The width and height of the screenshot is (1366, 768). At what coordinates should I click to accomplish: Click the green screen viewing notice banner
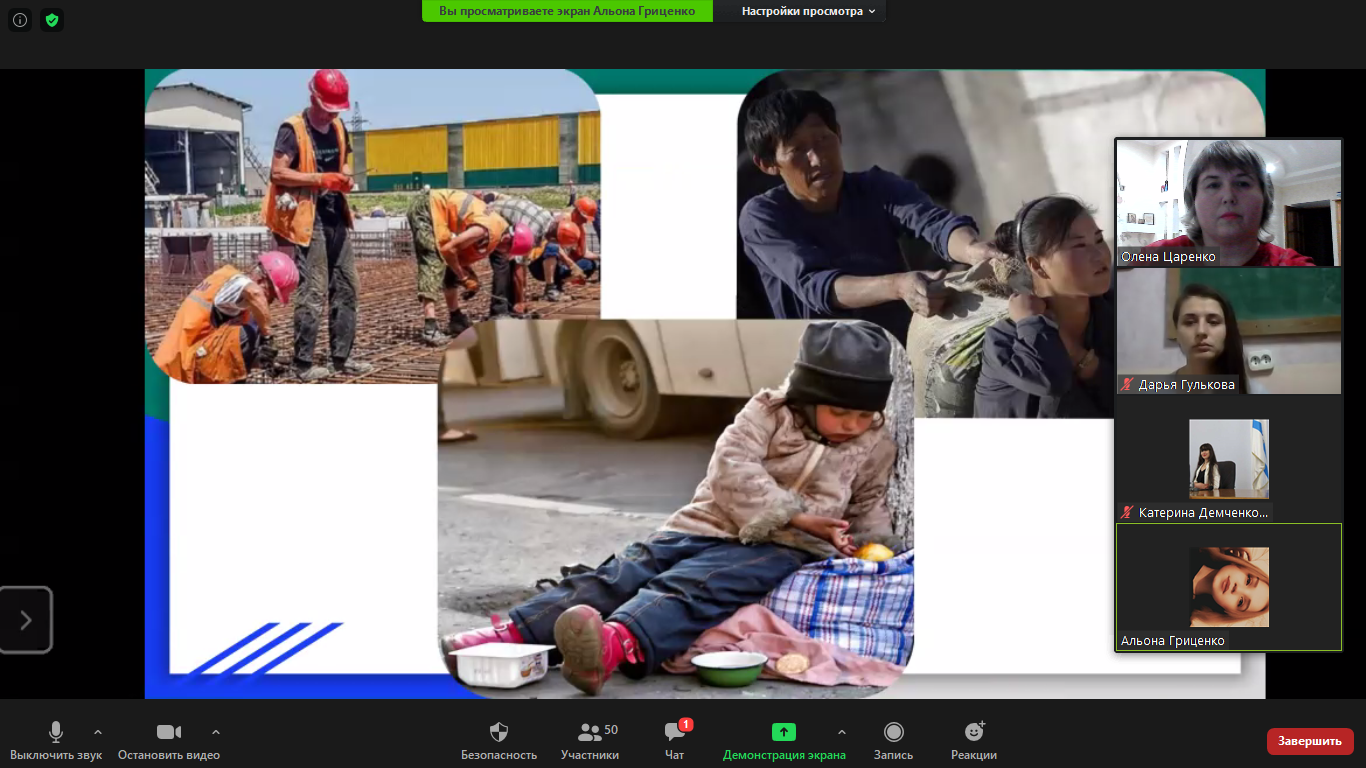pyautogui.click(x=567, y=11)
